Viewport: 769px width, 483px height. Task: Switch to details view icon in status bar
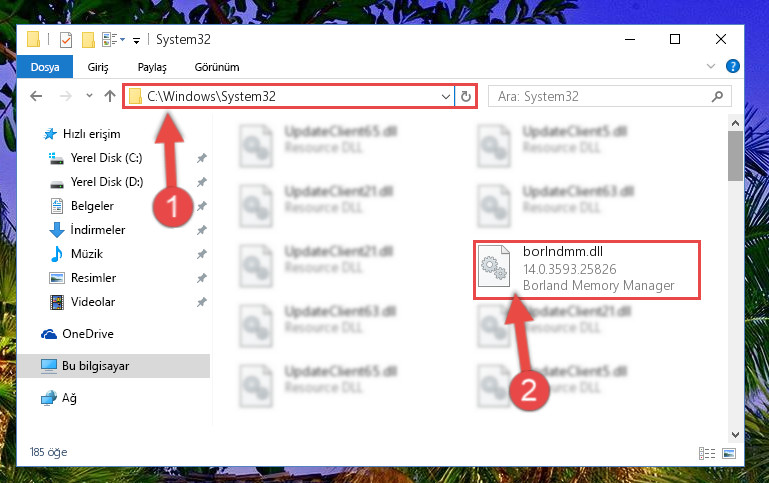point(707,454)
